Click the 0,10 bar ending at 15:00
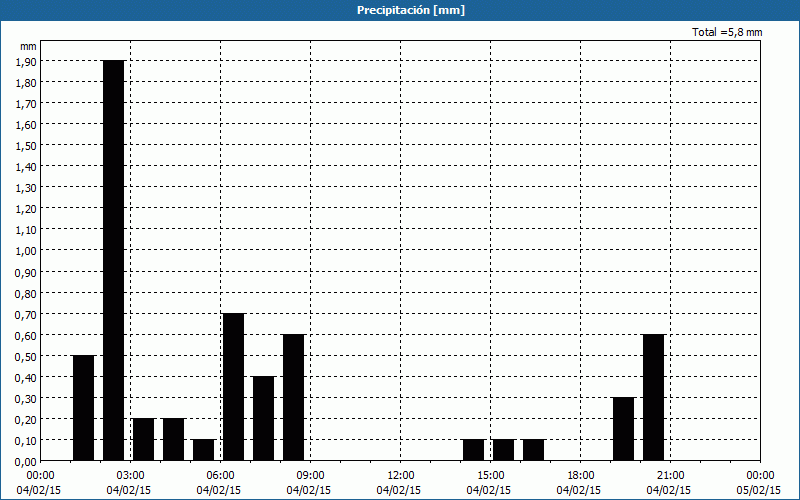Viewport: 800px width, 500px height. 474,450
